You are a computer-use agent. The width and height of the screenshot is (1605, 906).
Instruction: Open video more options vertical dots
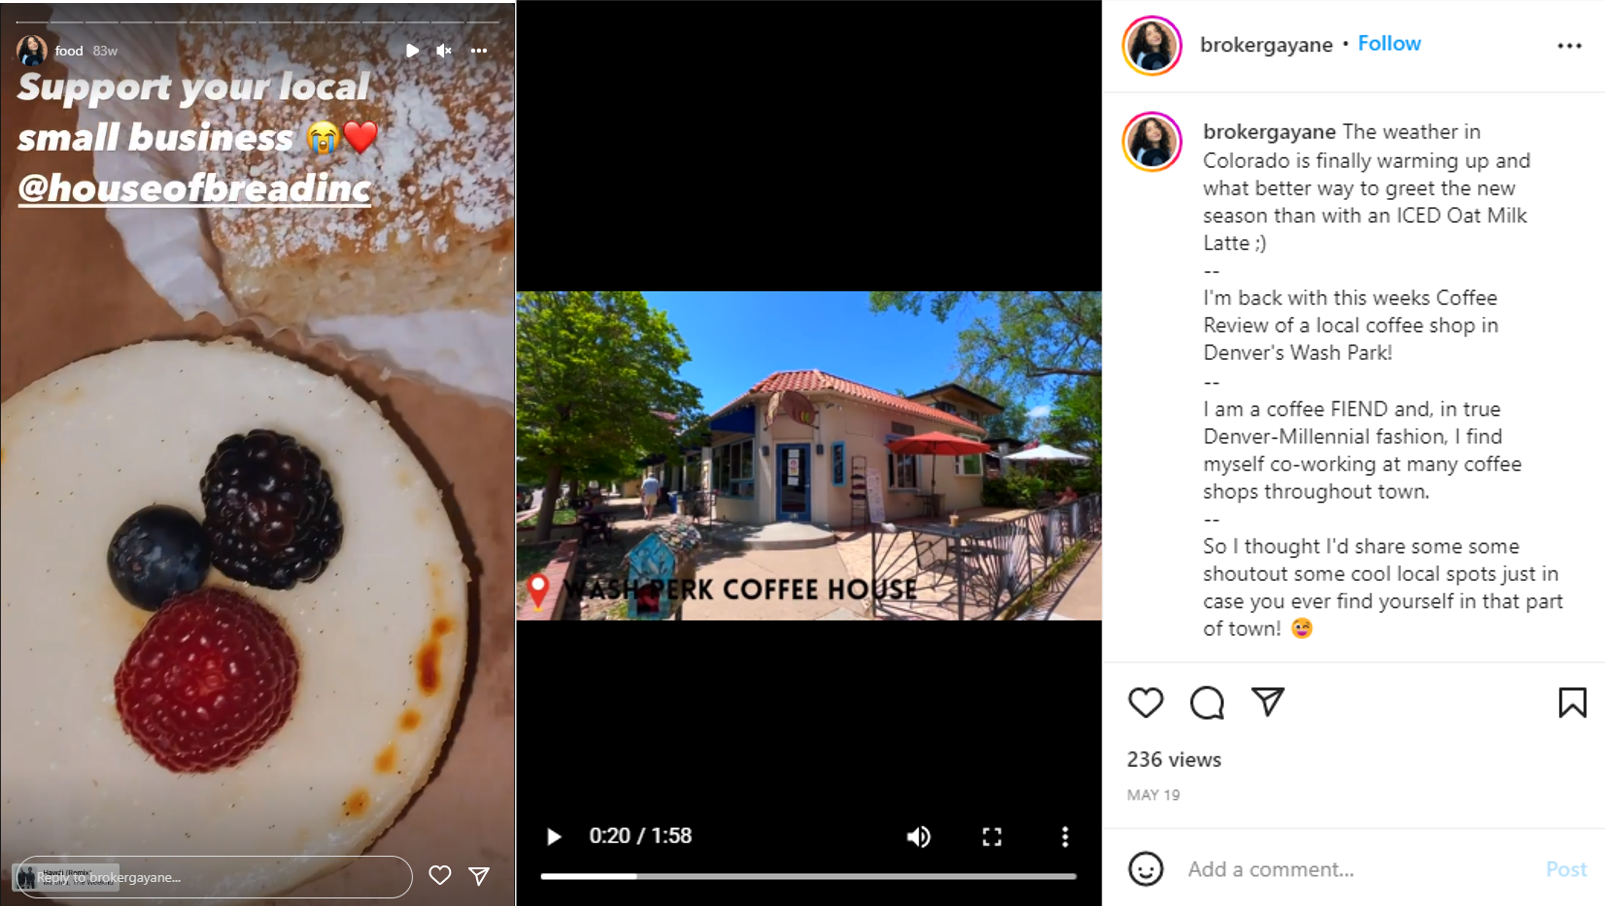[x=1065, y=836]
